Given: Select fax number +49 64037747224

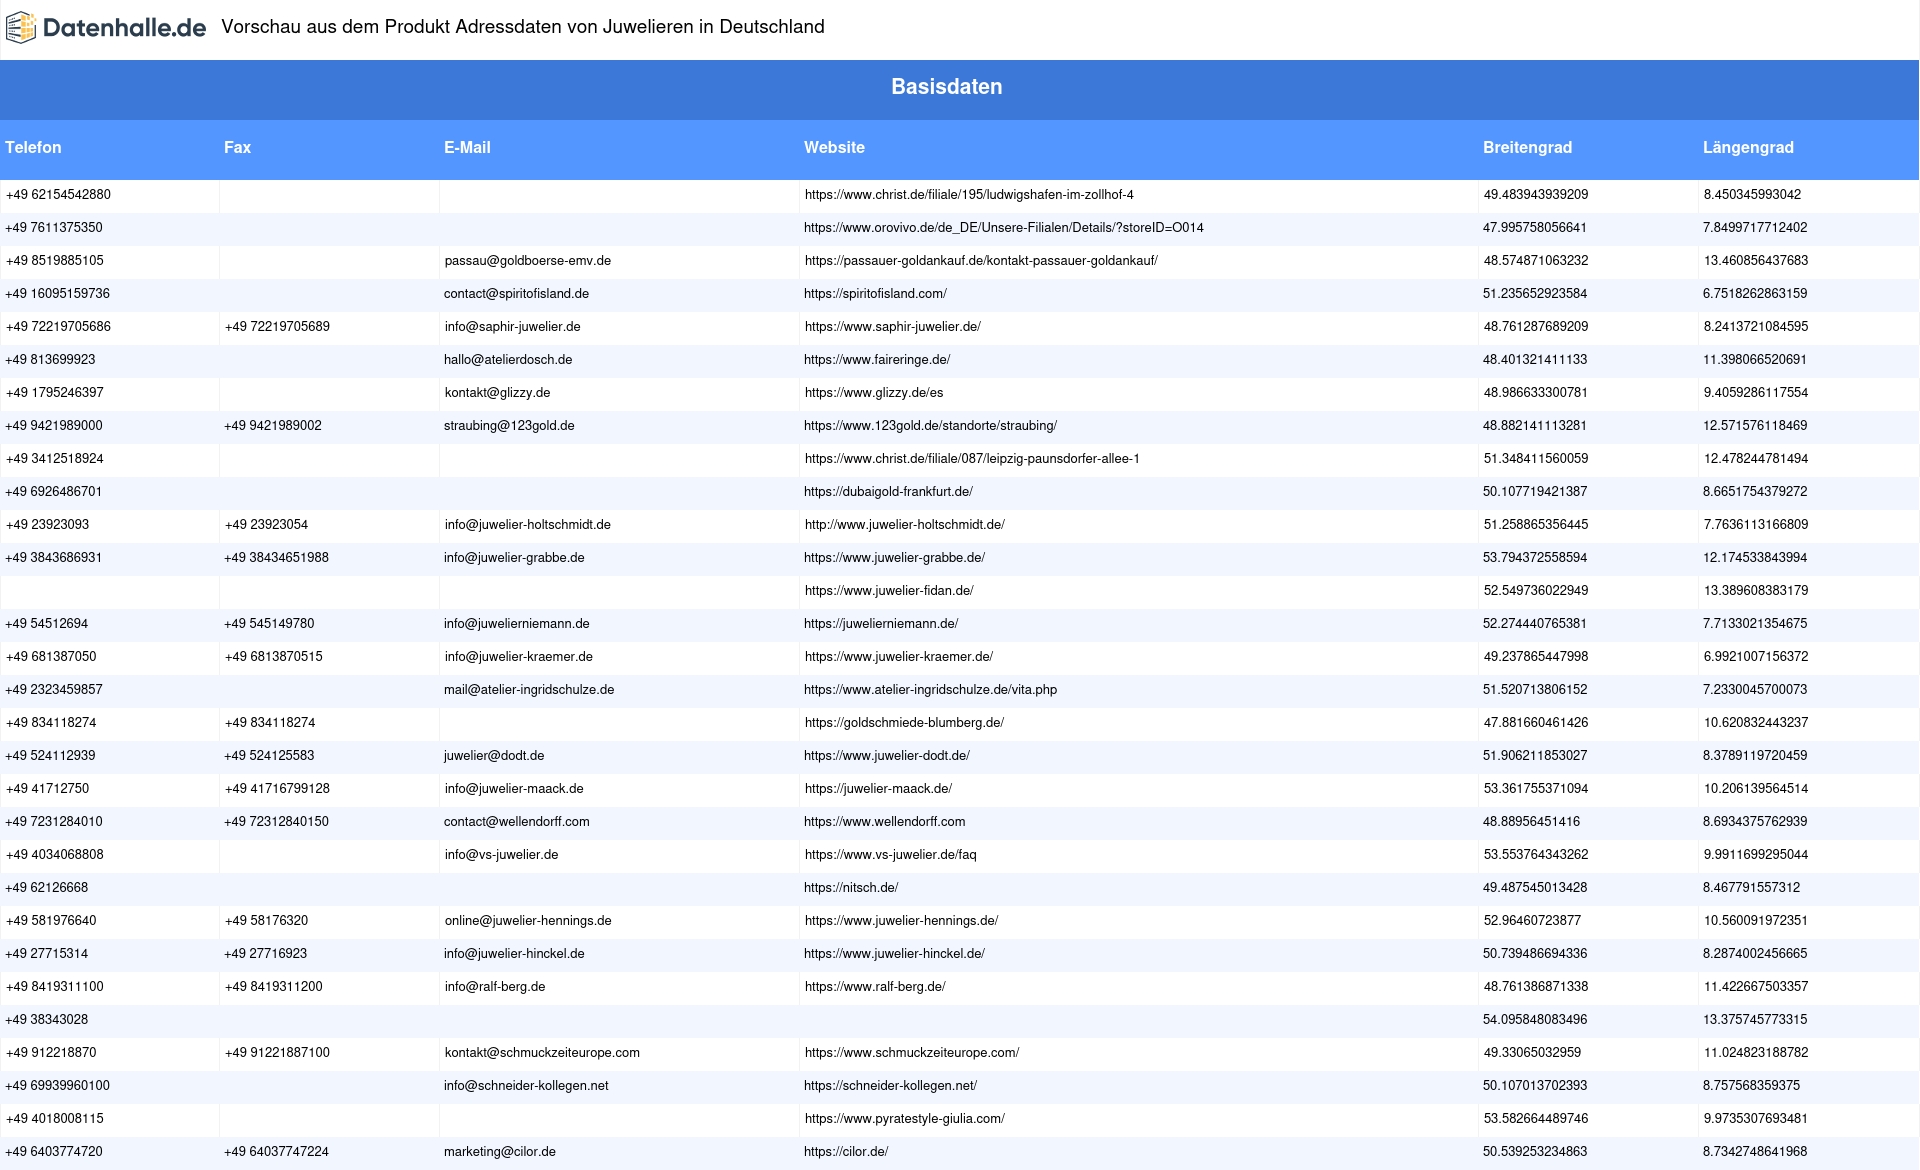Looking at the screenshot, I should [x=276, y=1152].
